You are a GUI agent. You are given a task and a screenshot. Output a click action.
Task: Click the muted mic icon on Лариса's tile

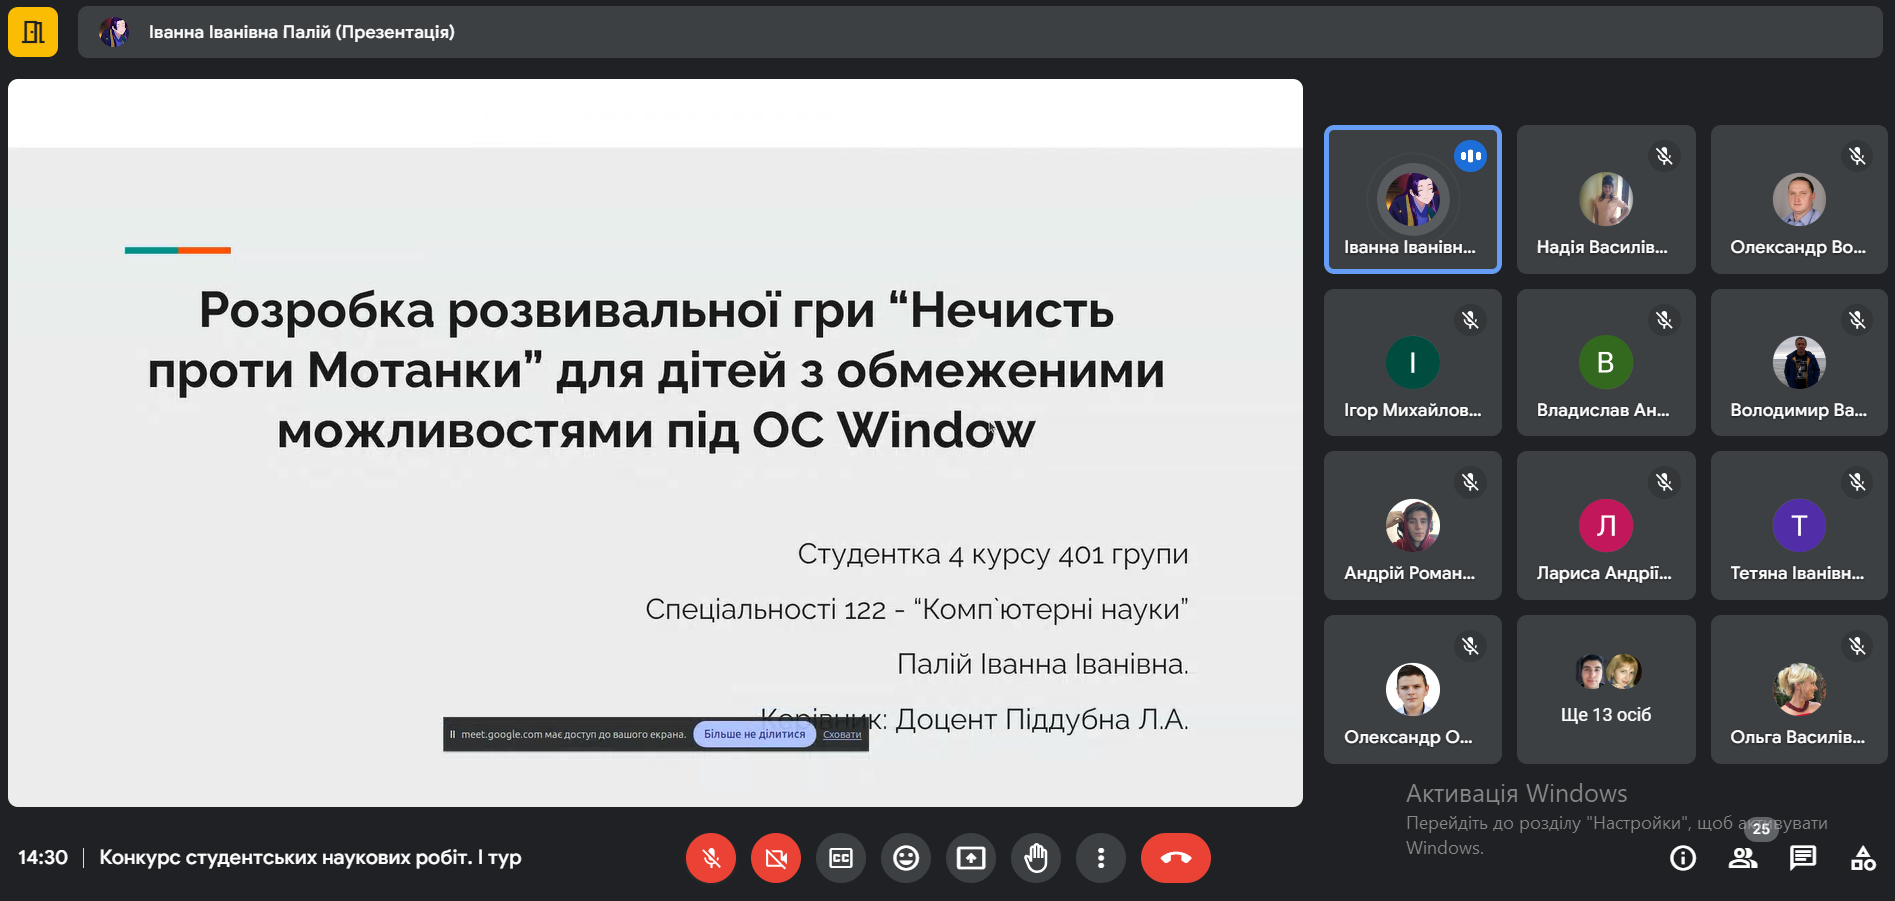coord(1664,482)
